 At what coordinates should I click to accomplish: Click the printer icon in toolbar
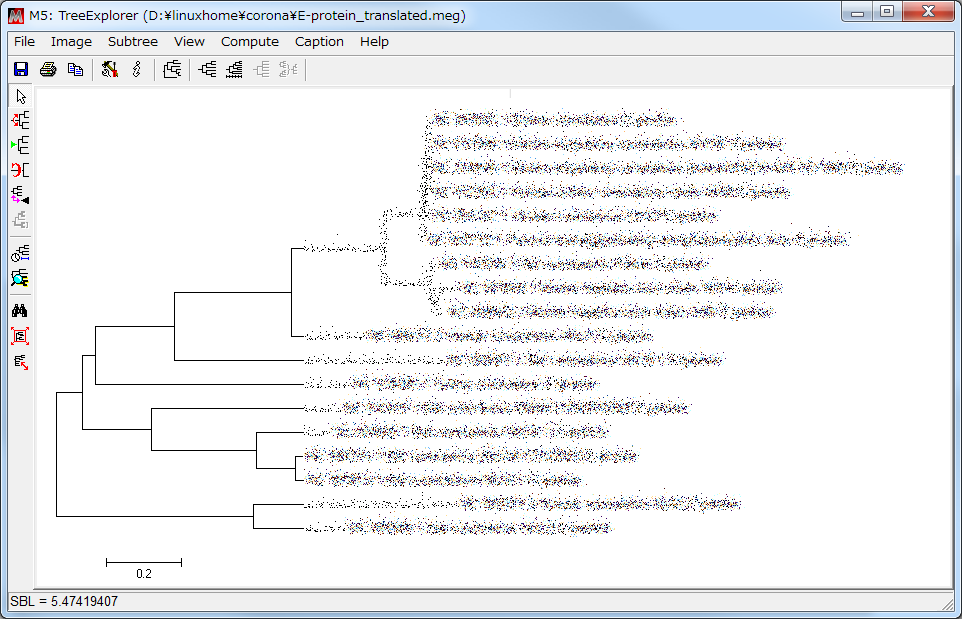point(47,70)
